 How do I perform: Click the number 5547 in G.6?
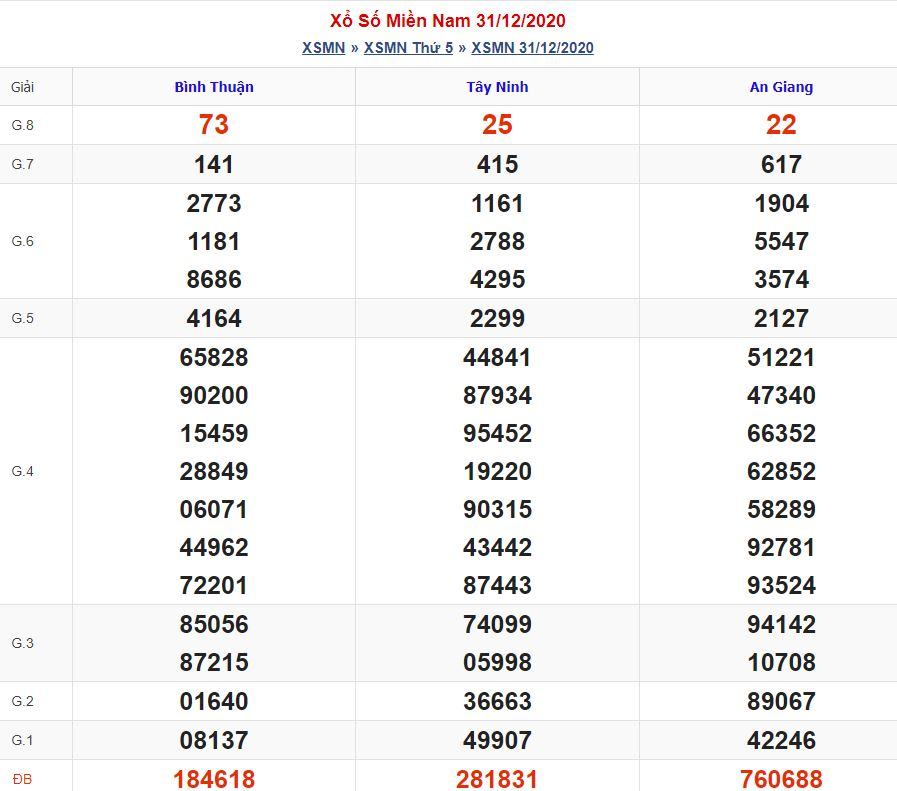pos(781,241)
